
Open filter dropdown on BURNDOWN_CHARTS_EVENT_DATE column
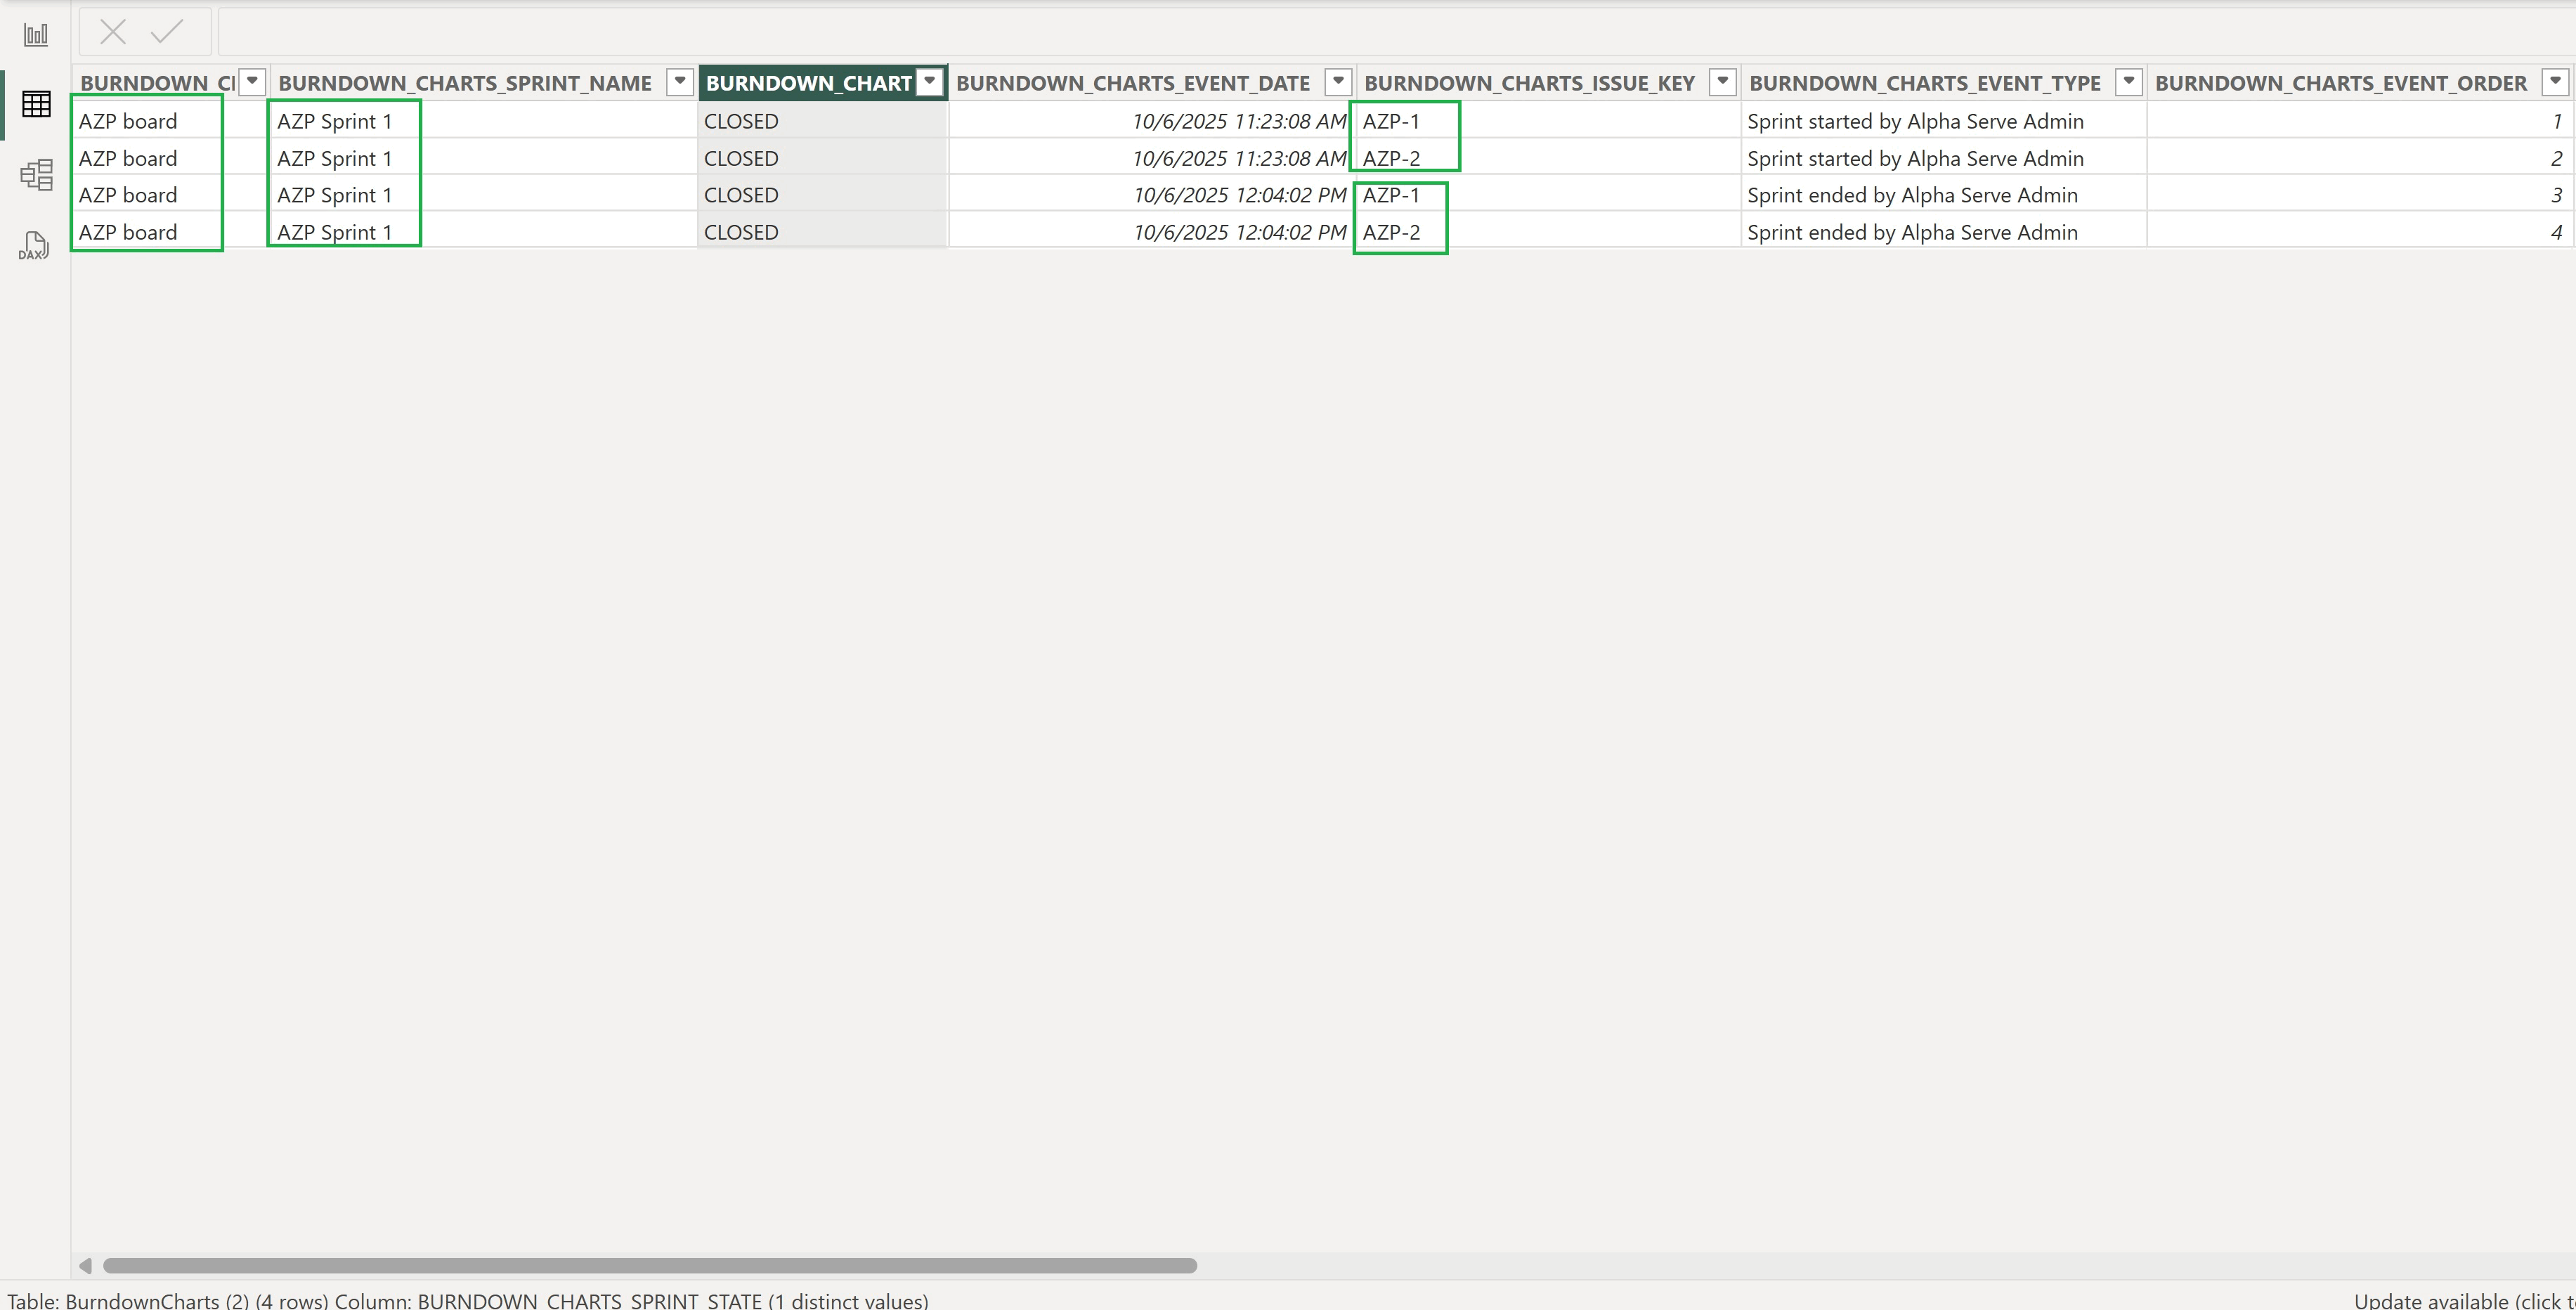[1337, 82]
